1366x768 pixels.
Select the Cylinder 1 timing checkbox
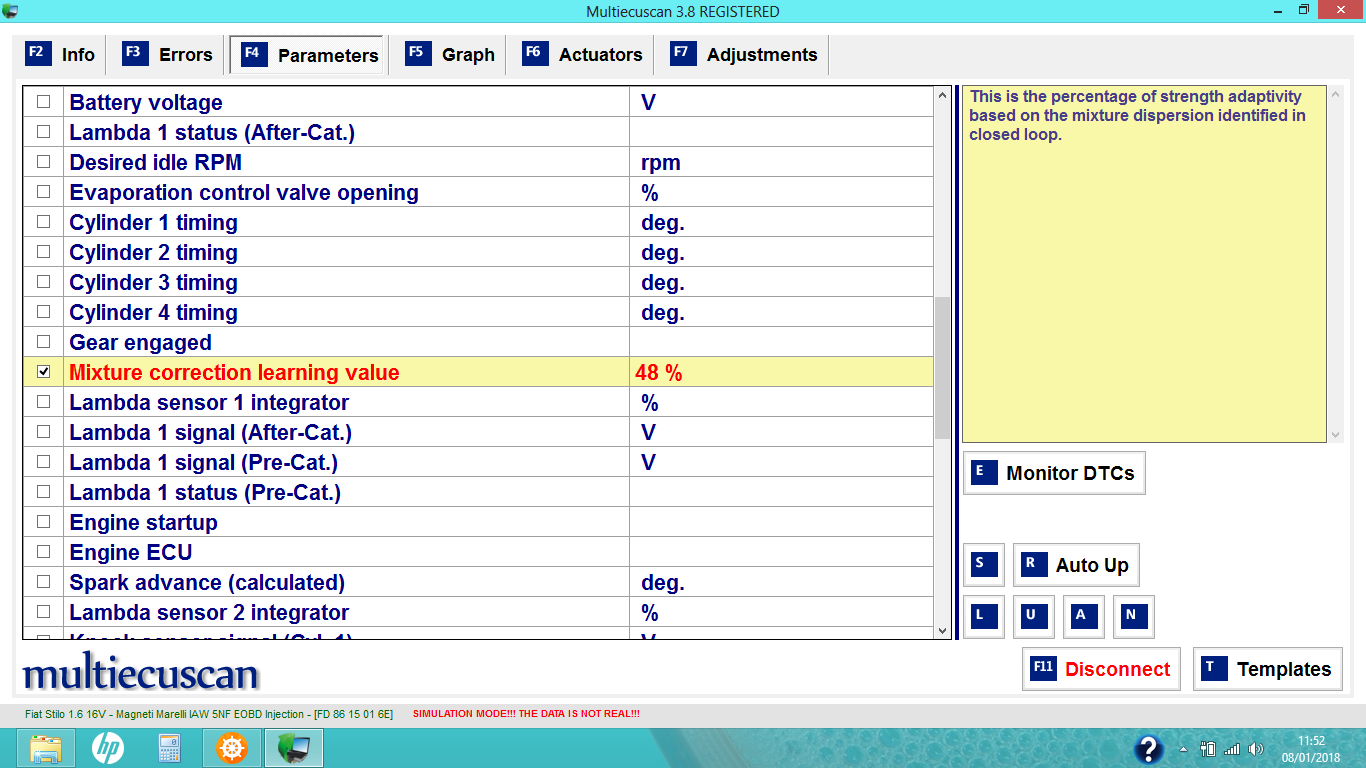pyautogui.click(x=43, y=222)
